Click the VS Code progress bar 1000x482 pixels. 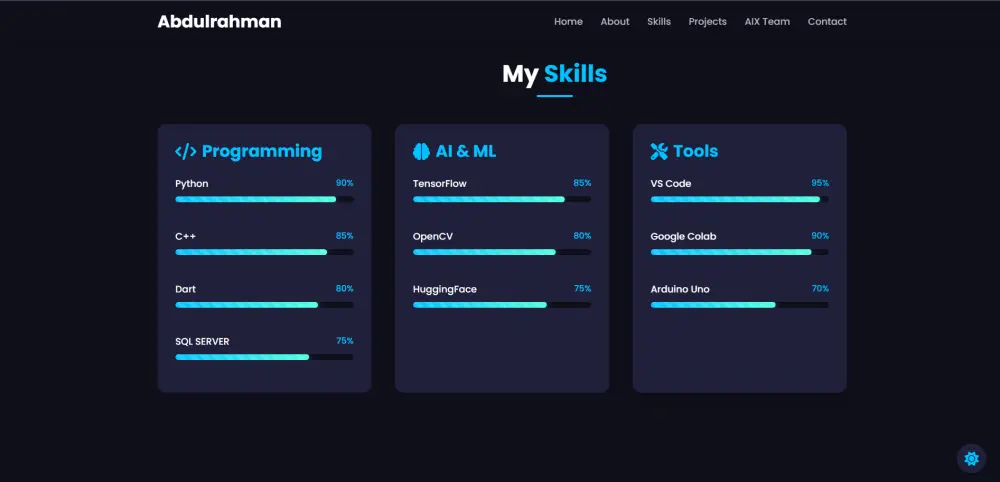click(x=740, y=200)
